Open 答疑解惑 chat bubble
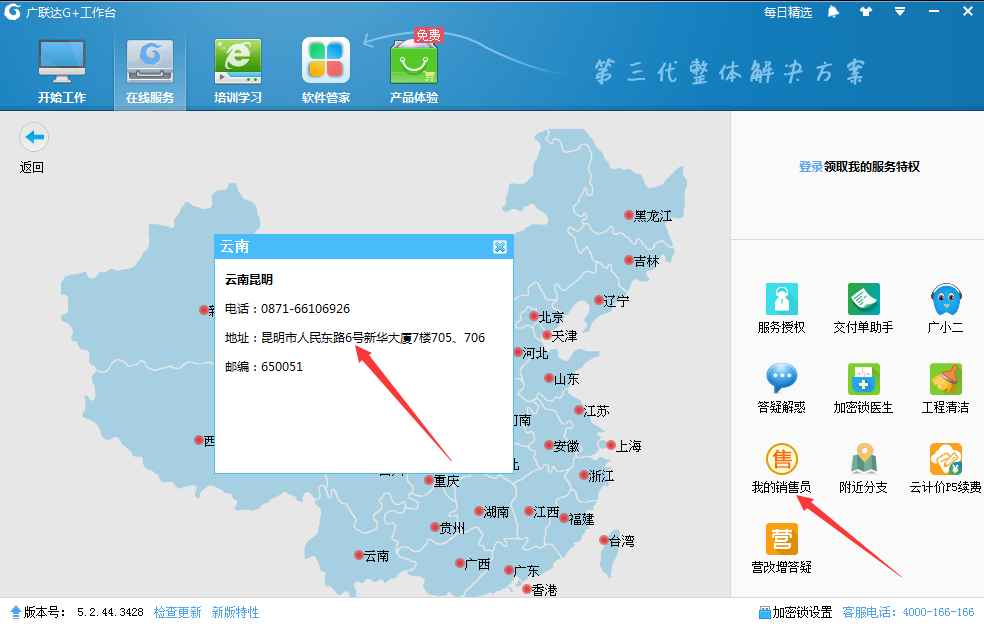The image size is (984, 626). pos(781,378)
